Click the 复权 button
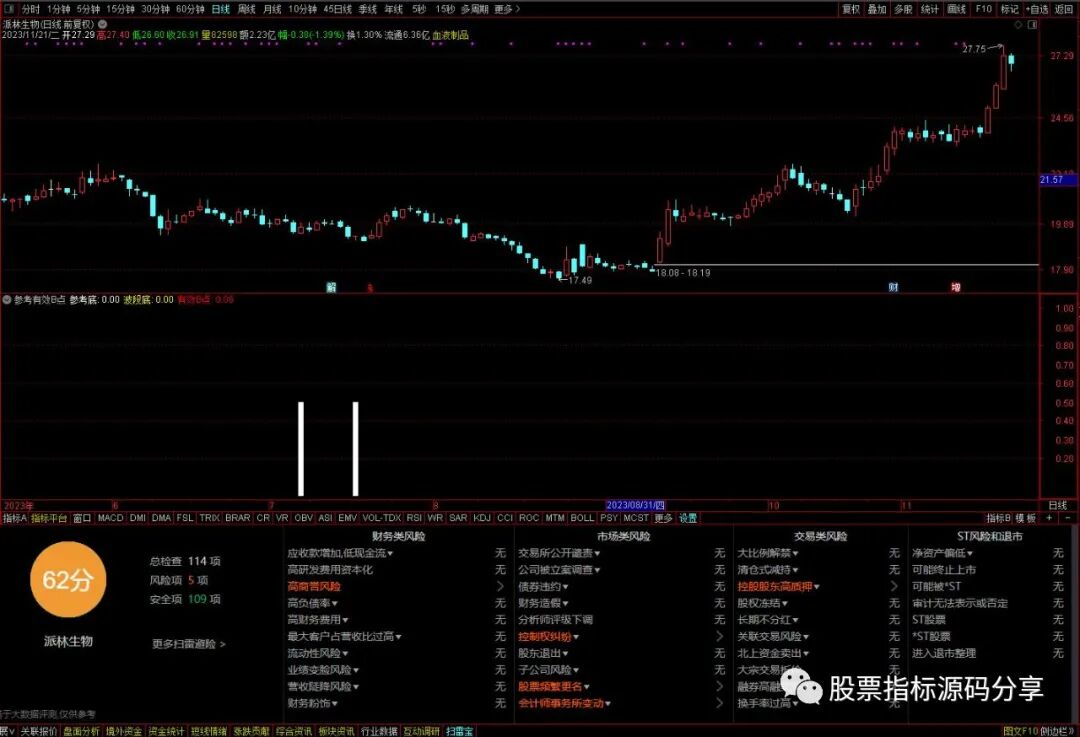This screenshot has width=1080, height=737. click(851, 9)
